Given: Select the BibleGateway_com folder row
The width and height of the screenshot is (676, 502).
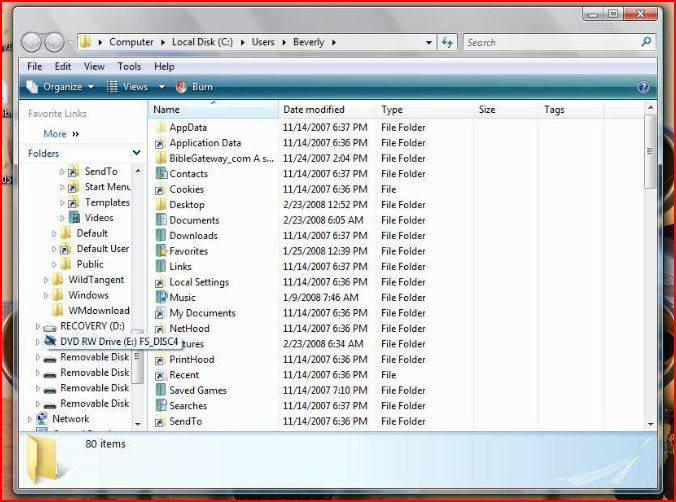Looking at the screenshot, I should [291, 158].
